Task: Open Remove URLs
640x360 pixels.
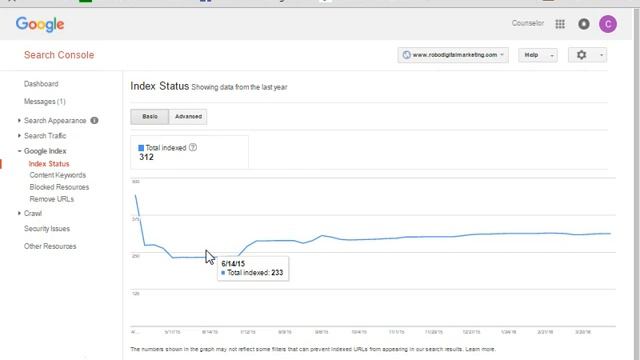Action: [51, 199]
